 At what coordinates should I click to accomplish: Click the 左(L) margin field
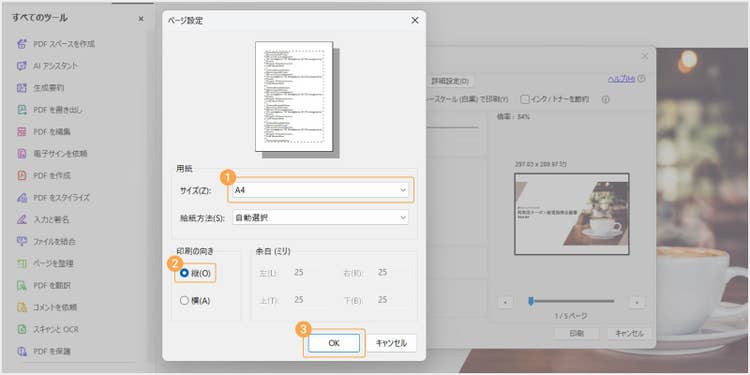[309, 273]
